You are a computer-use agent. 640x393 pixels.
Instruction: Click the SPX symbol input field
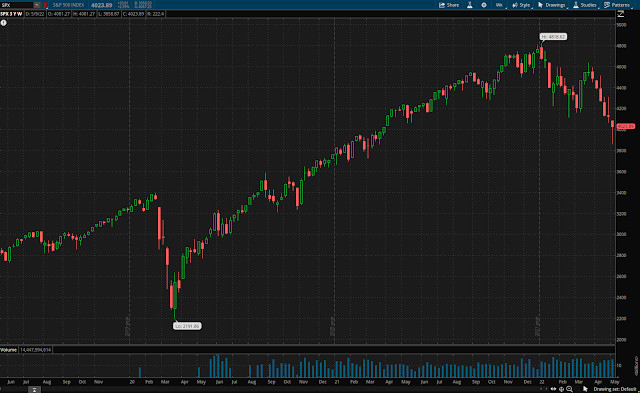(16, 5)
